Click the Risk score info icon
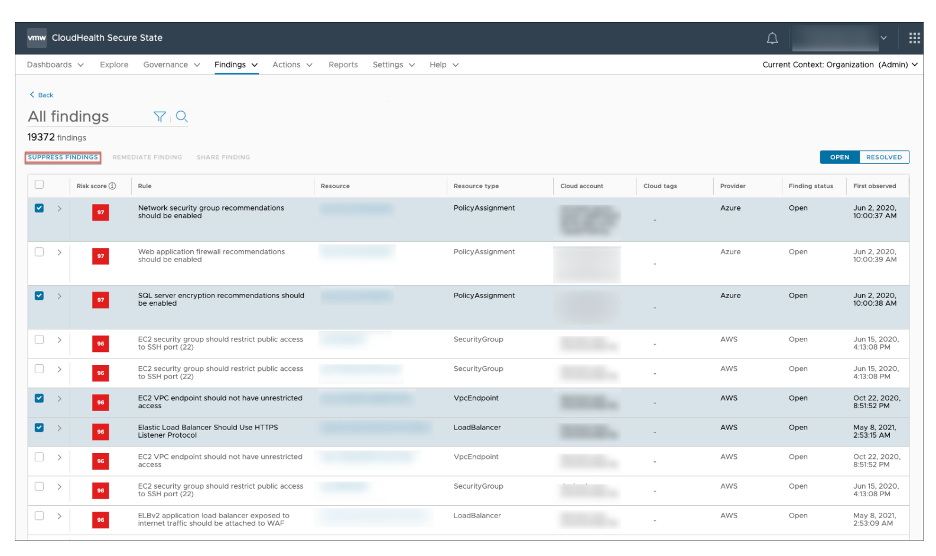Viewport: 936px width, 556px height. pos(113,186)
